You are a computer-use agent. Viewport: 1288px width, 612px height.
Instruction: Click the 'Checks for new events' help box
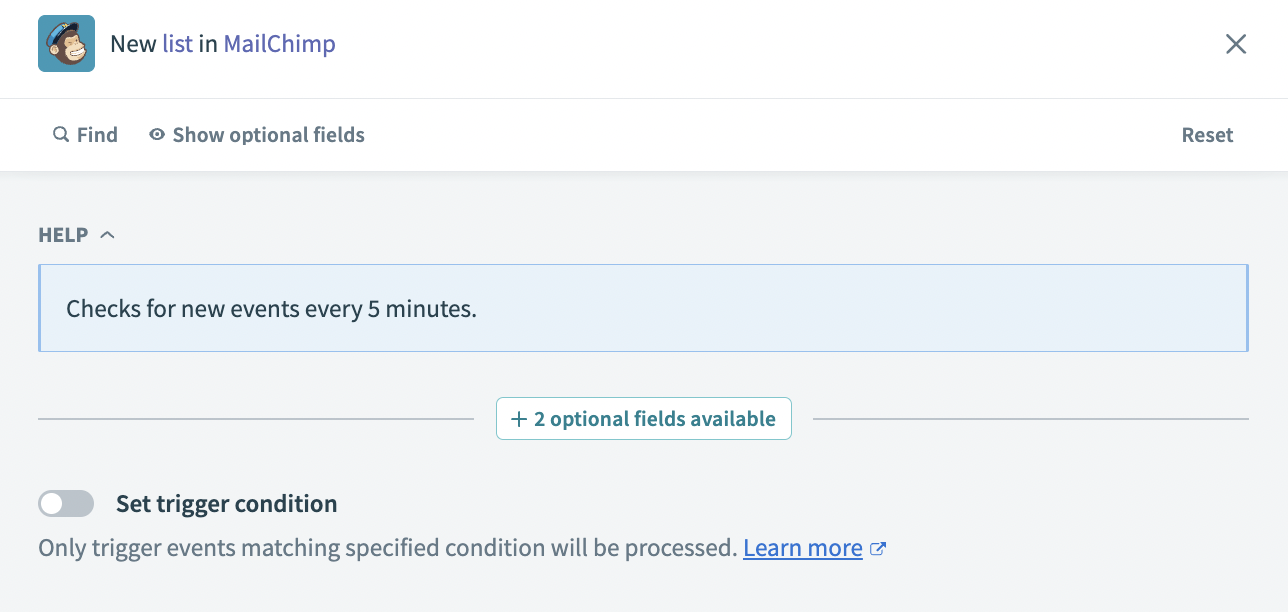click(642, 308)
